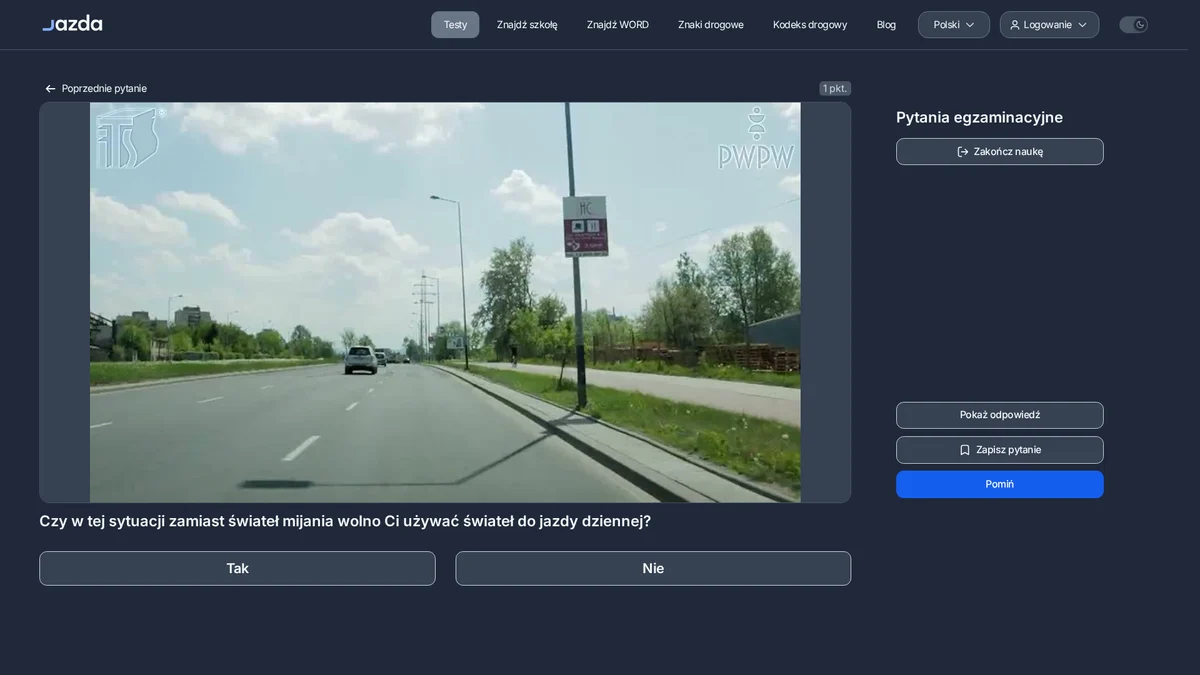Click Zakończ naukę button
1200x675 pixels.
point(1000,152)
